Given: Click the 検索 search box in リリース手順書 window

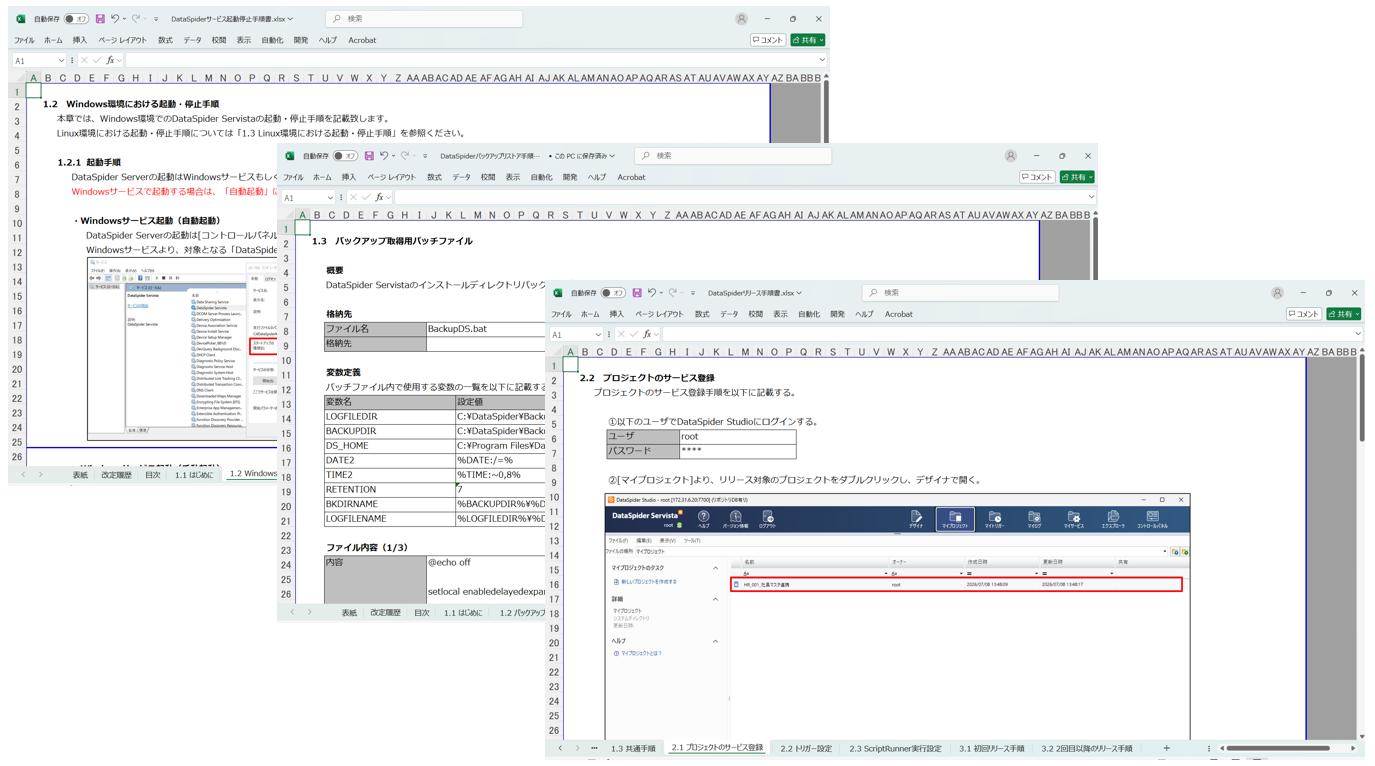Looking at the screenshot, I should (960, 293).
